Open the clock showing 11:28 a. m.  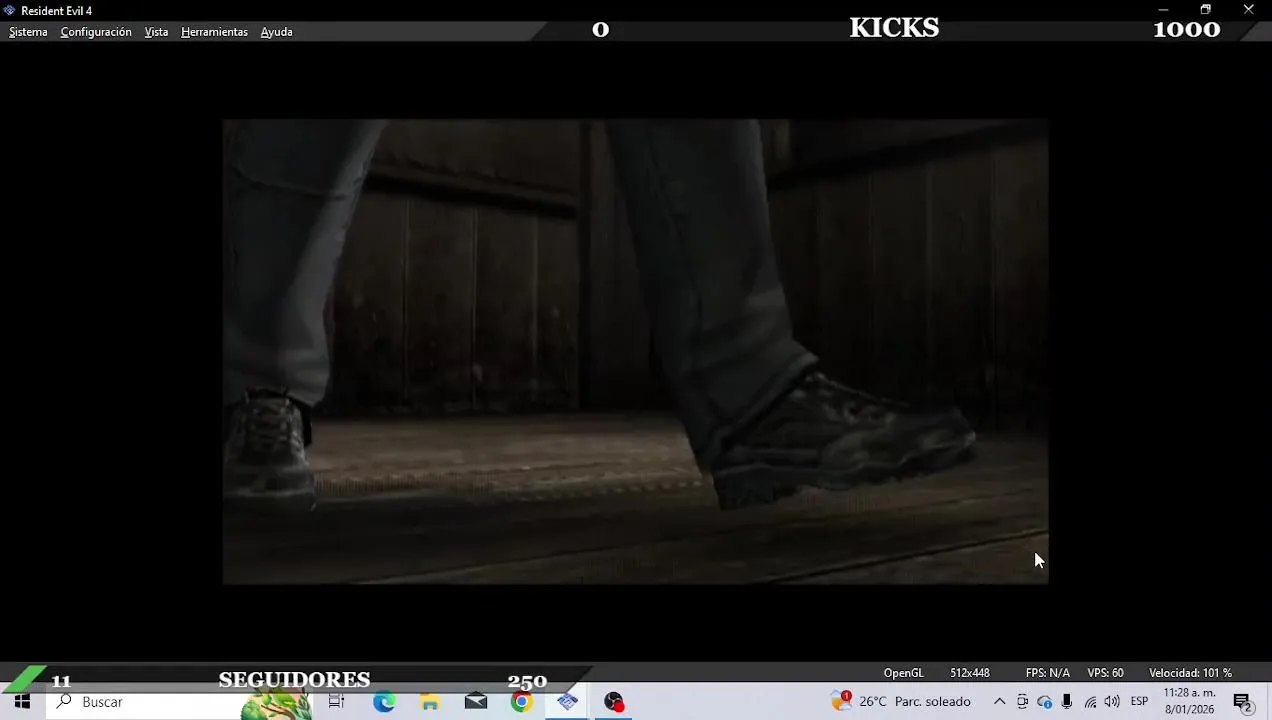(1189, 702)
